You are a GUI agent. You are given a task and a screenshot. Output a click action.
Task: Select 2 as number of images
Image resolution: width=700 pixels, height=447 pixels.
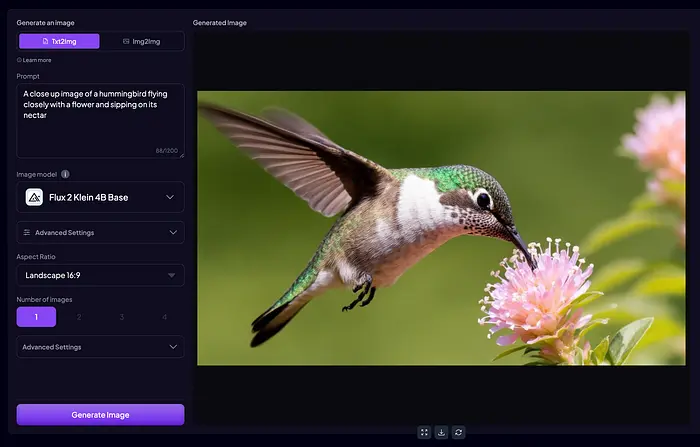point(79,317)
